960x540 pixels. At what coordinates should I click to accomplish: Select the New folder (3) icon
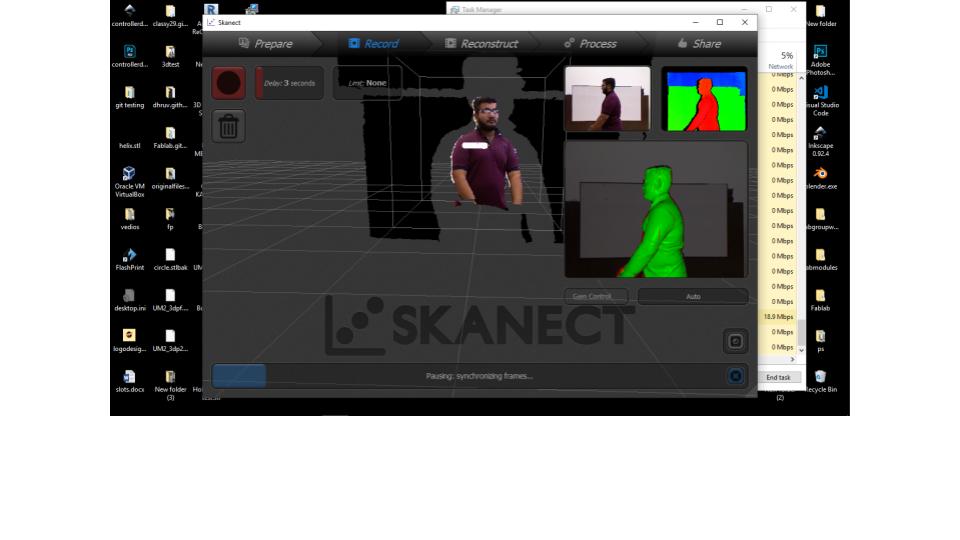click(170, 385)
